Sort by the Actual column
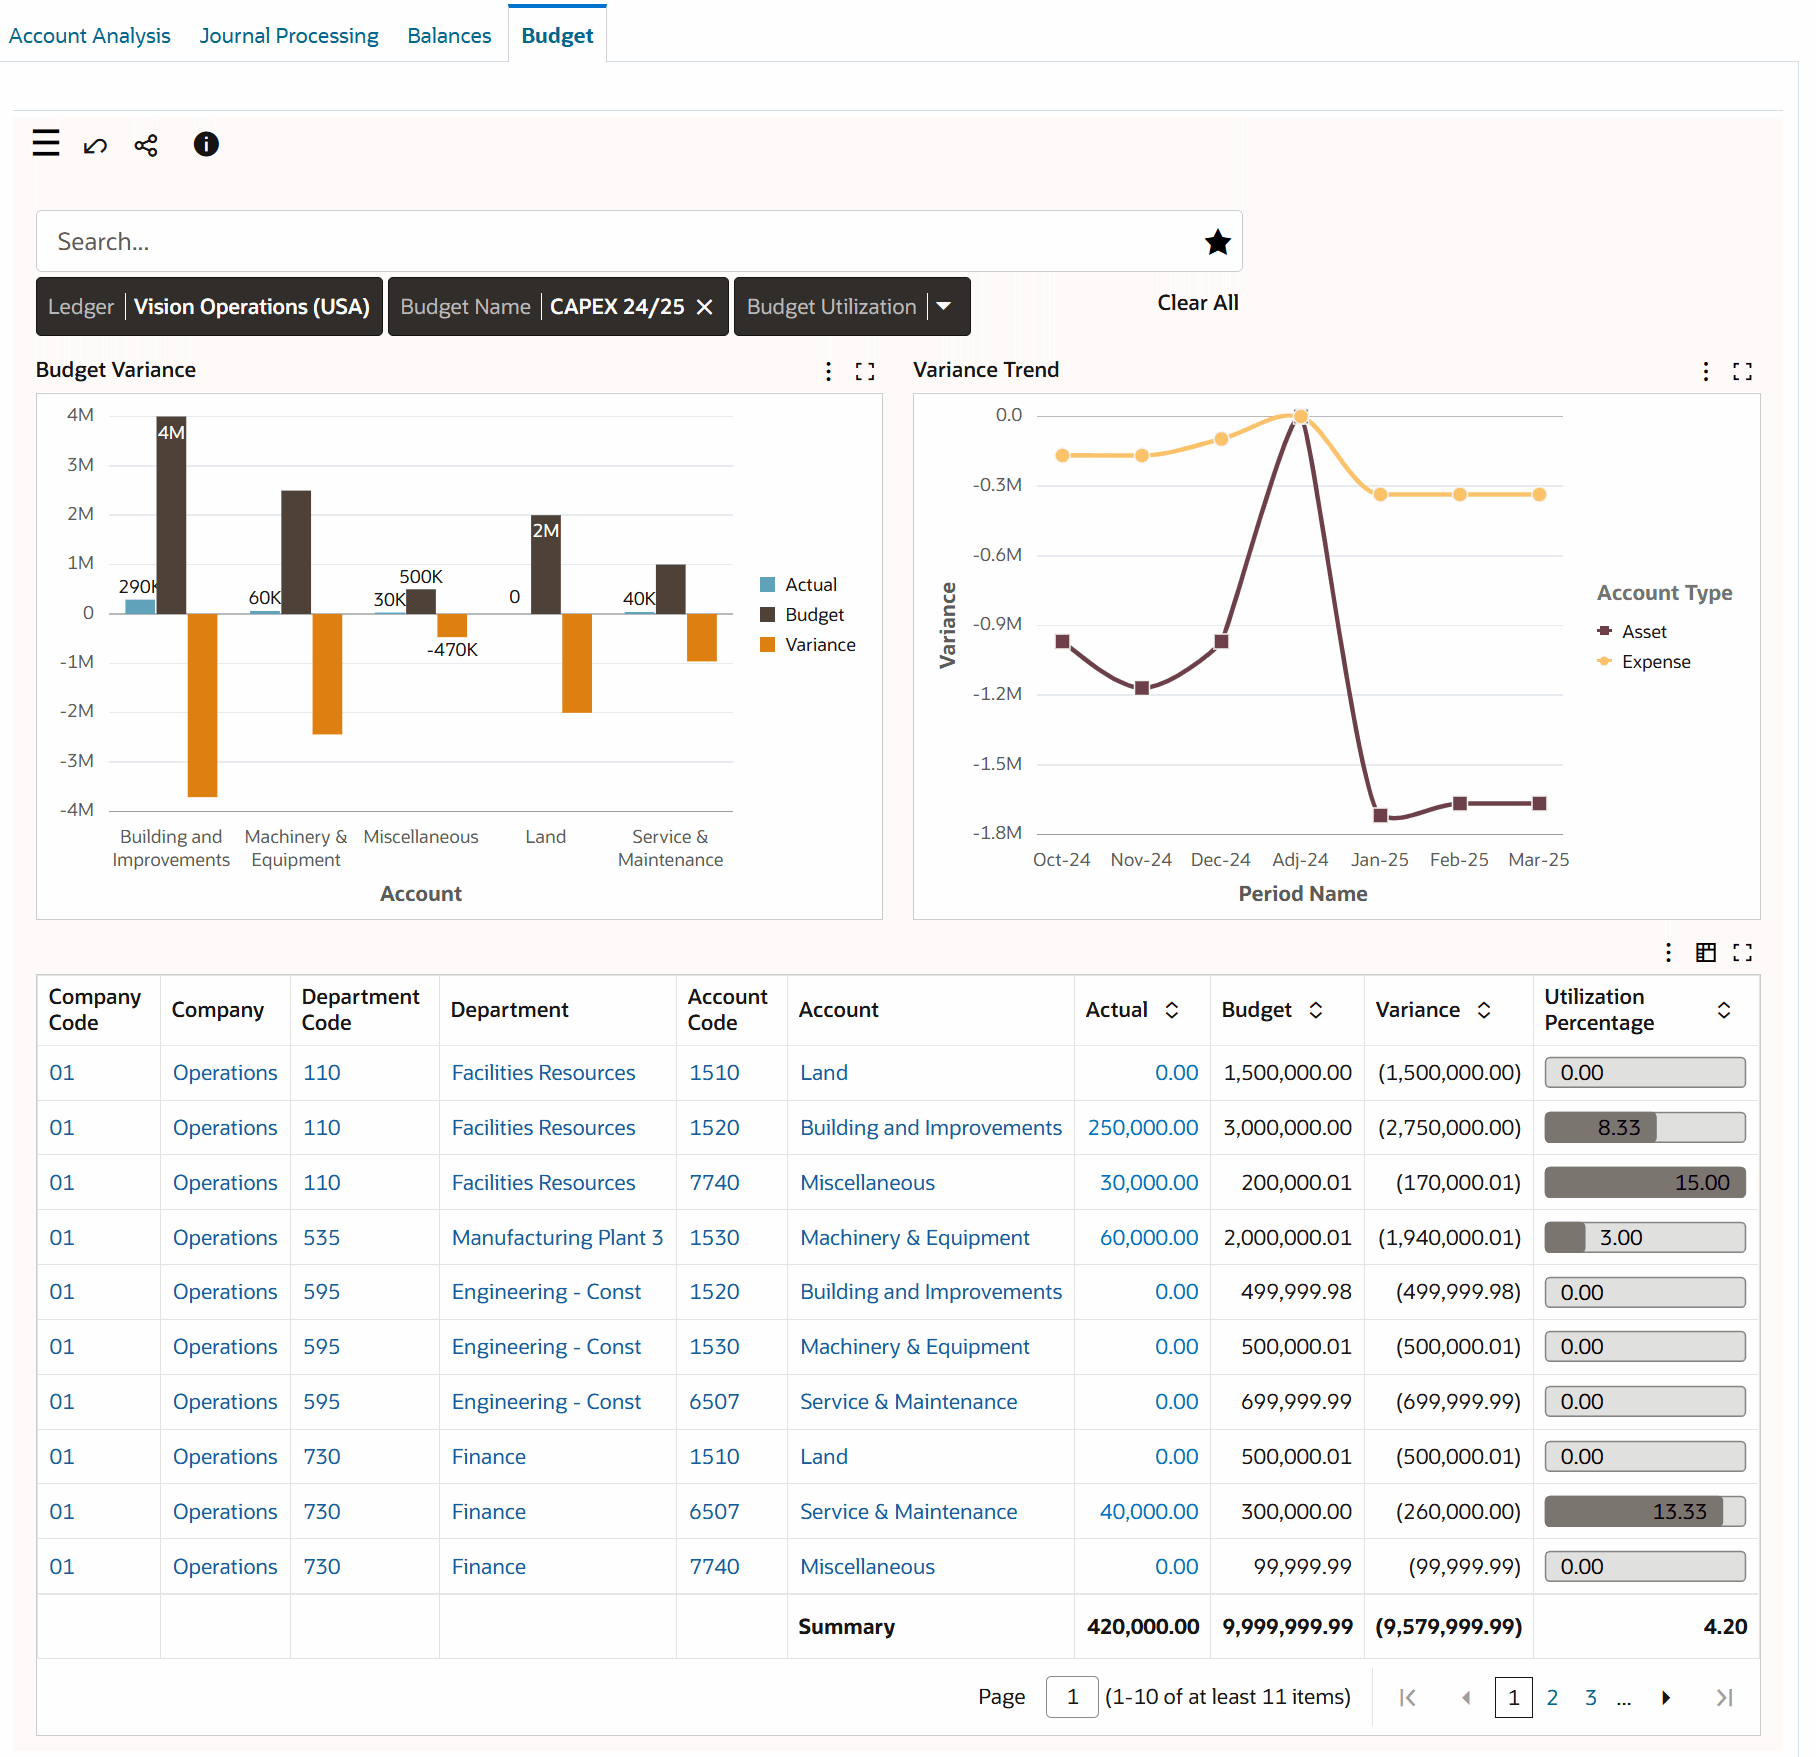This screenshot has width=1816, height=1757. pyautogui.click(x=1172, y=1011)
